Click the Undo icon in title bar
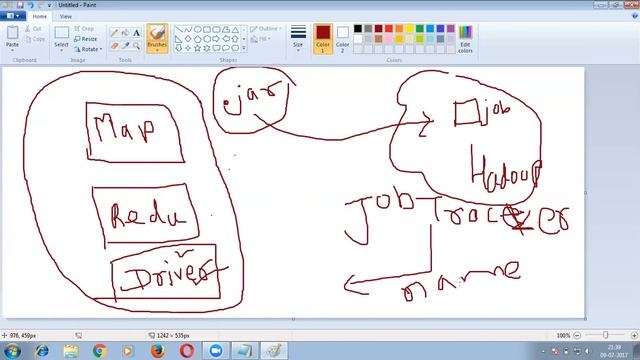 [30, 5]
